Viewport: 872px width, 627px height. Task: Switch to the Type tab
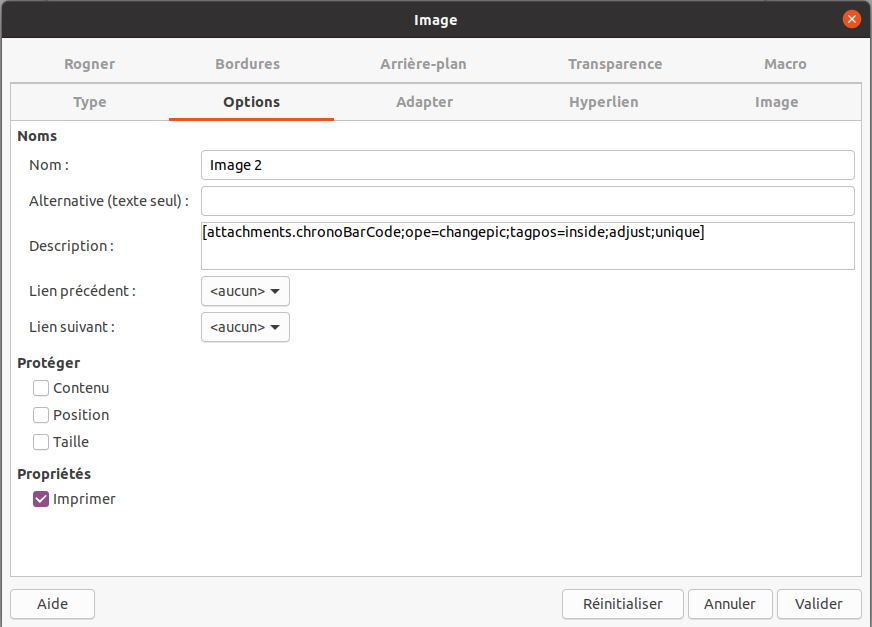tap(90, 102)
